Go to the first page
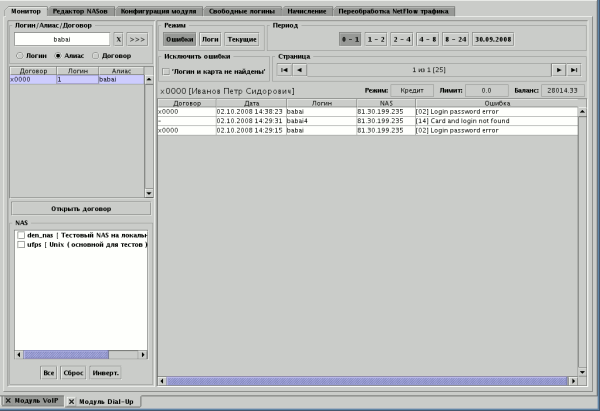Screen dimensions: 600x411 (285, 70)
